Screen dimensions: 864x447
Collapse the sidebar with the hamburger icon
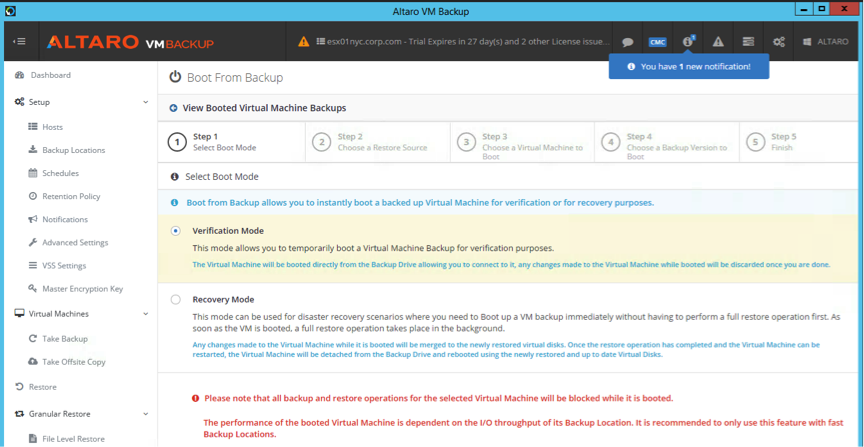click(19, 41)
